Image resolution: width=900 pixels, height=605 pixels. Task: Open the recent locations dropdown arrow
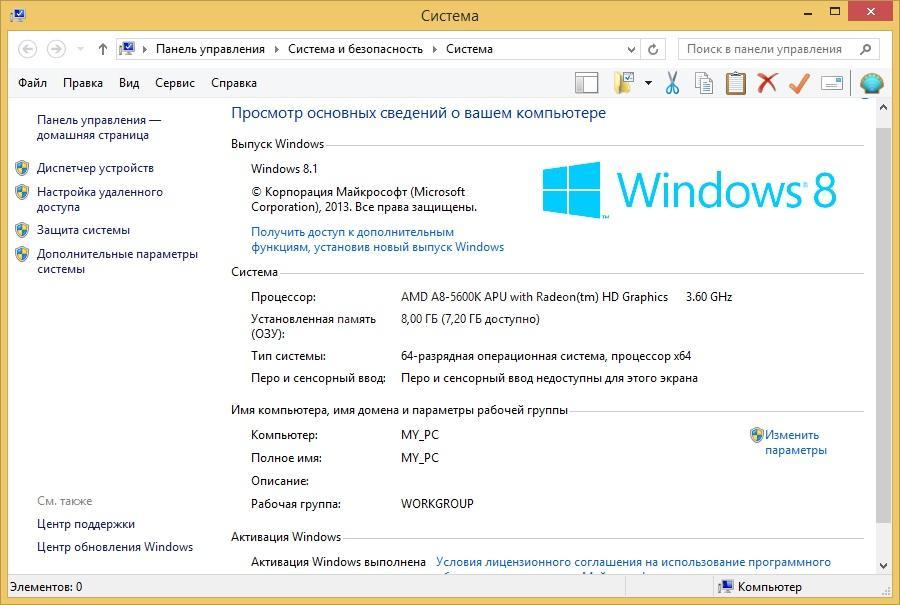pos(80,49)
